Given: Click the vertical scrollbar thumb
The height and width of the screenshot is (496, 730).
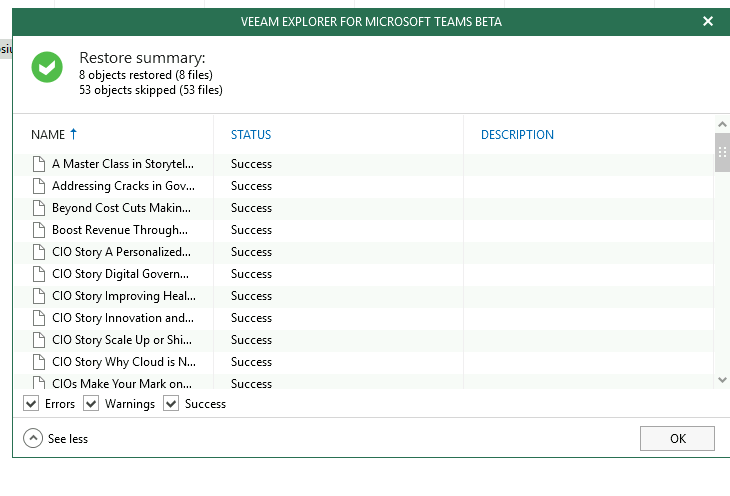Looking at the screenshot, I should point(722,152).
